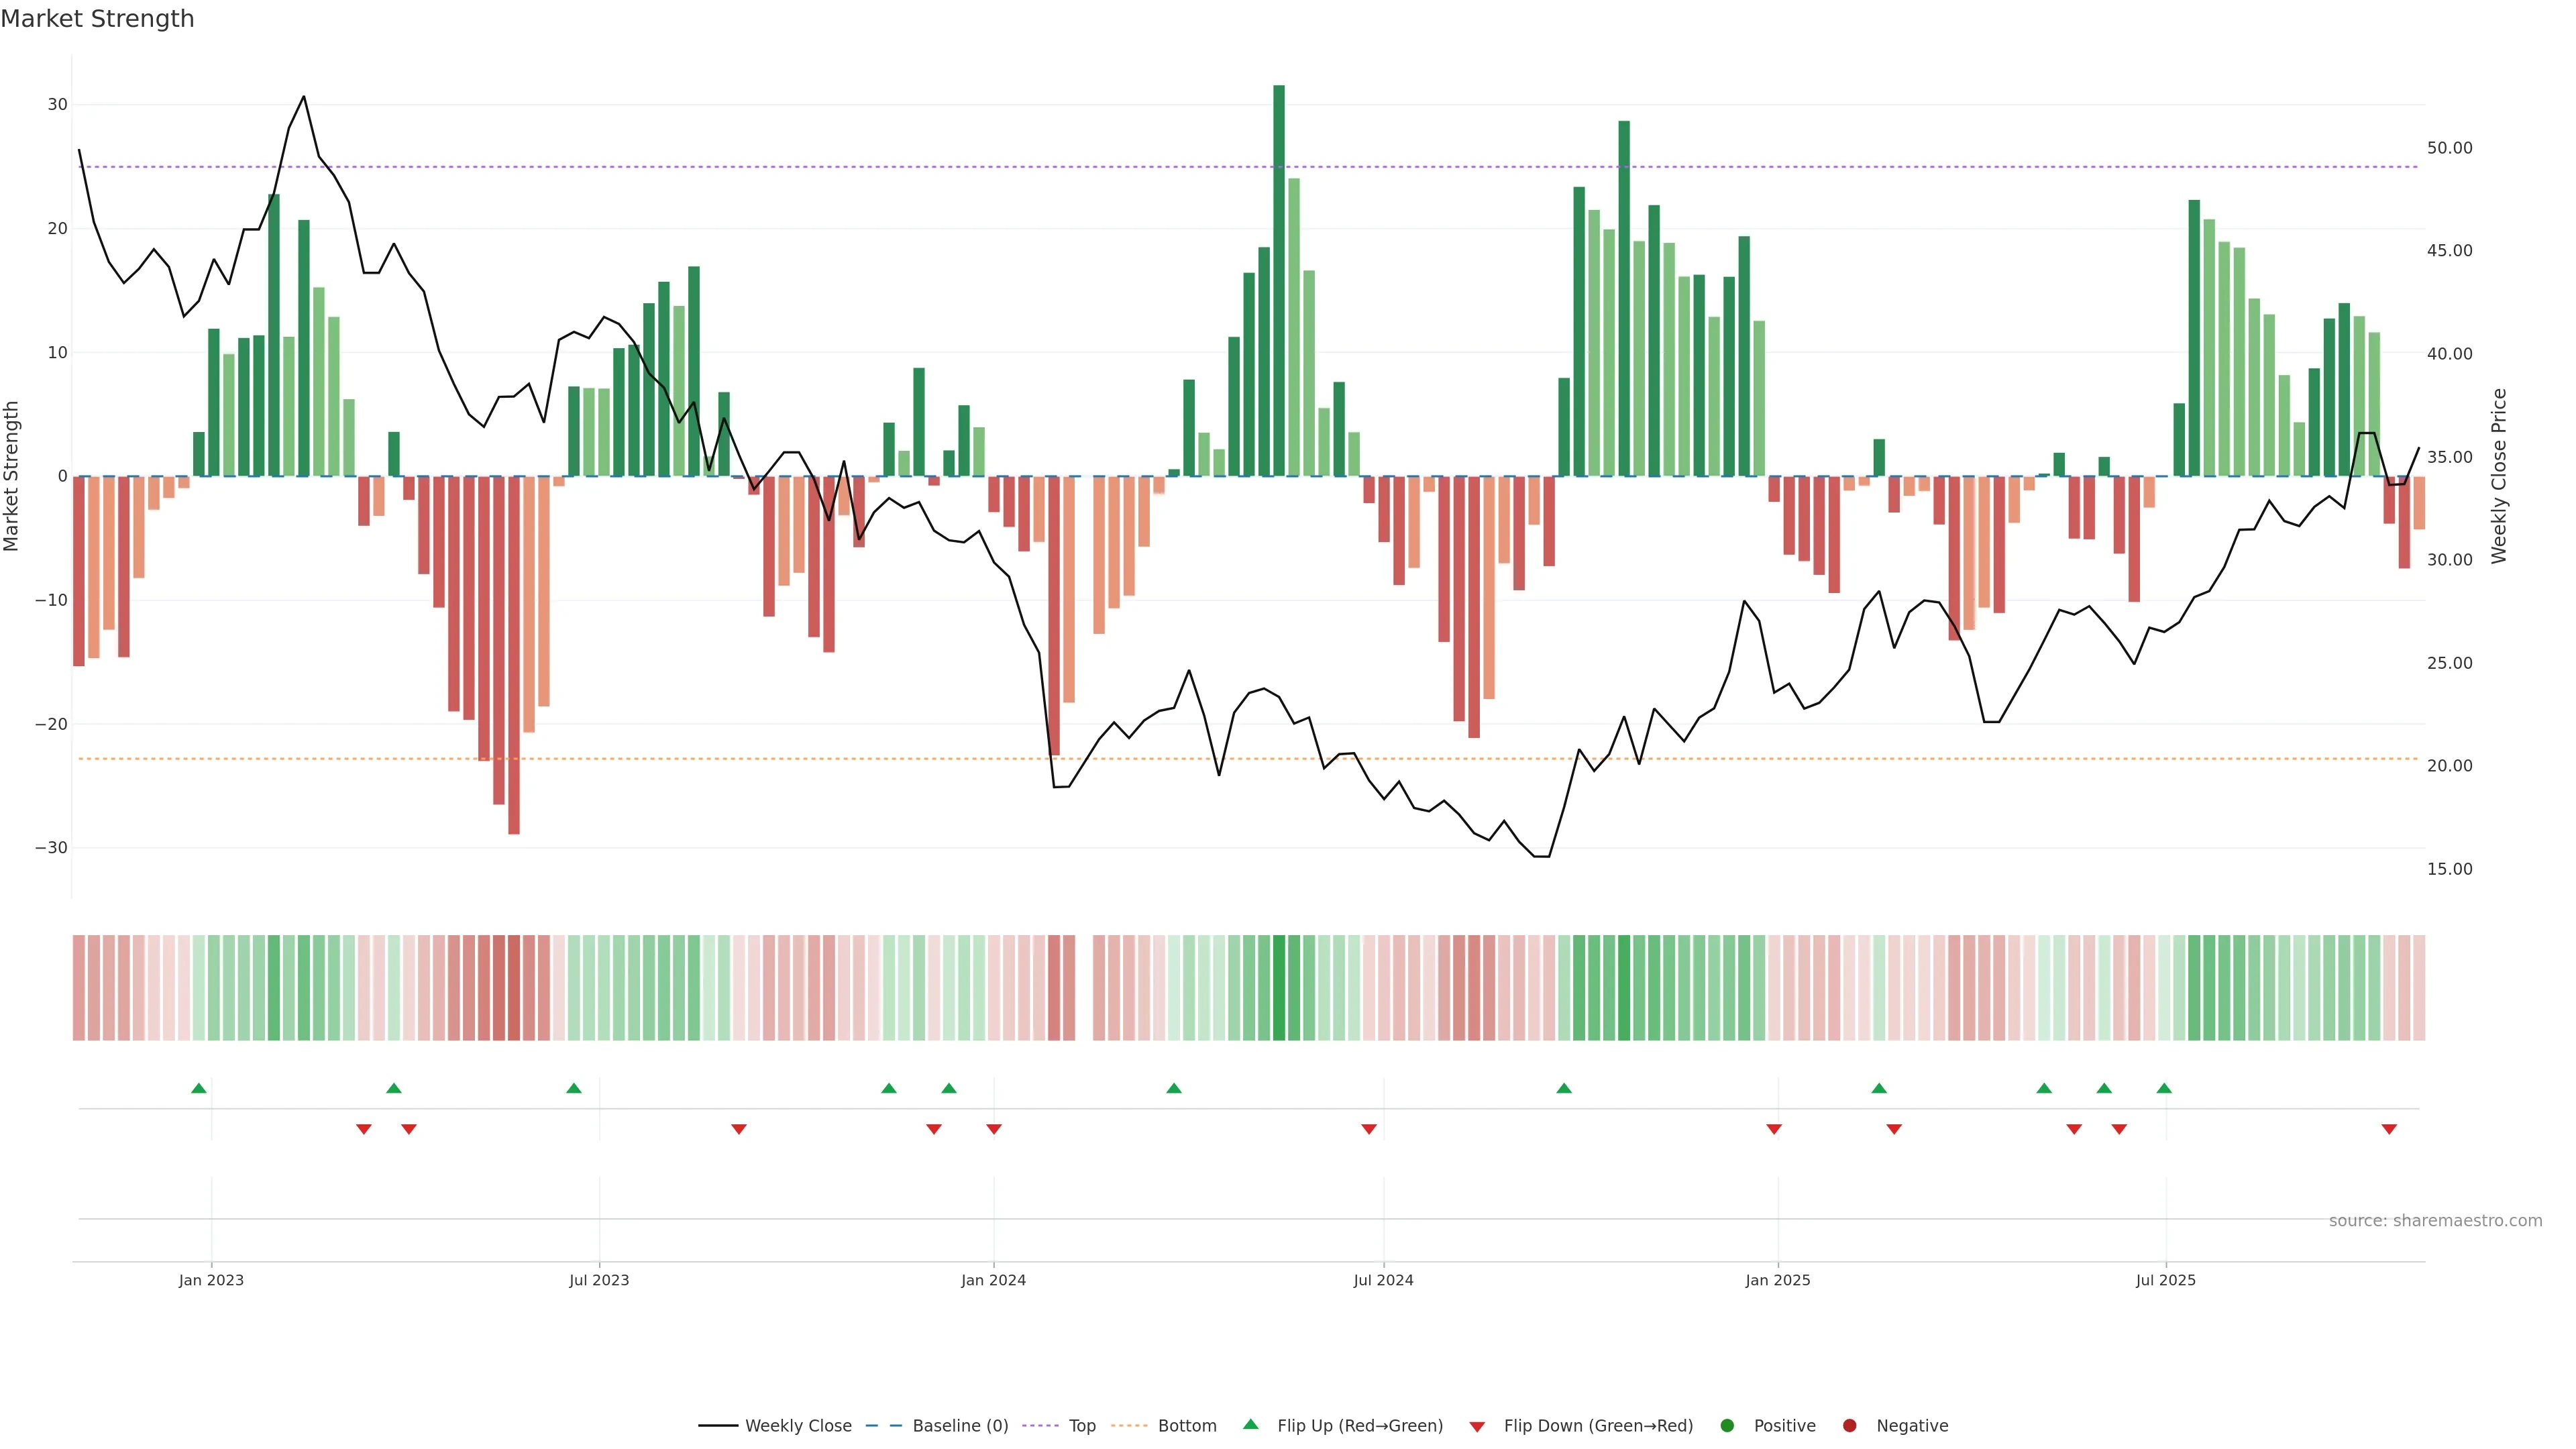Click the leftmost green flip-up triangle marker
The width and height of the screenshot is (2576, 1449).
coord(199,1088)
